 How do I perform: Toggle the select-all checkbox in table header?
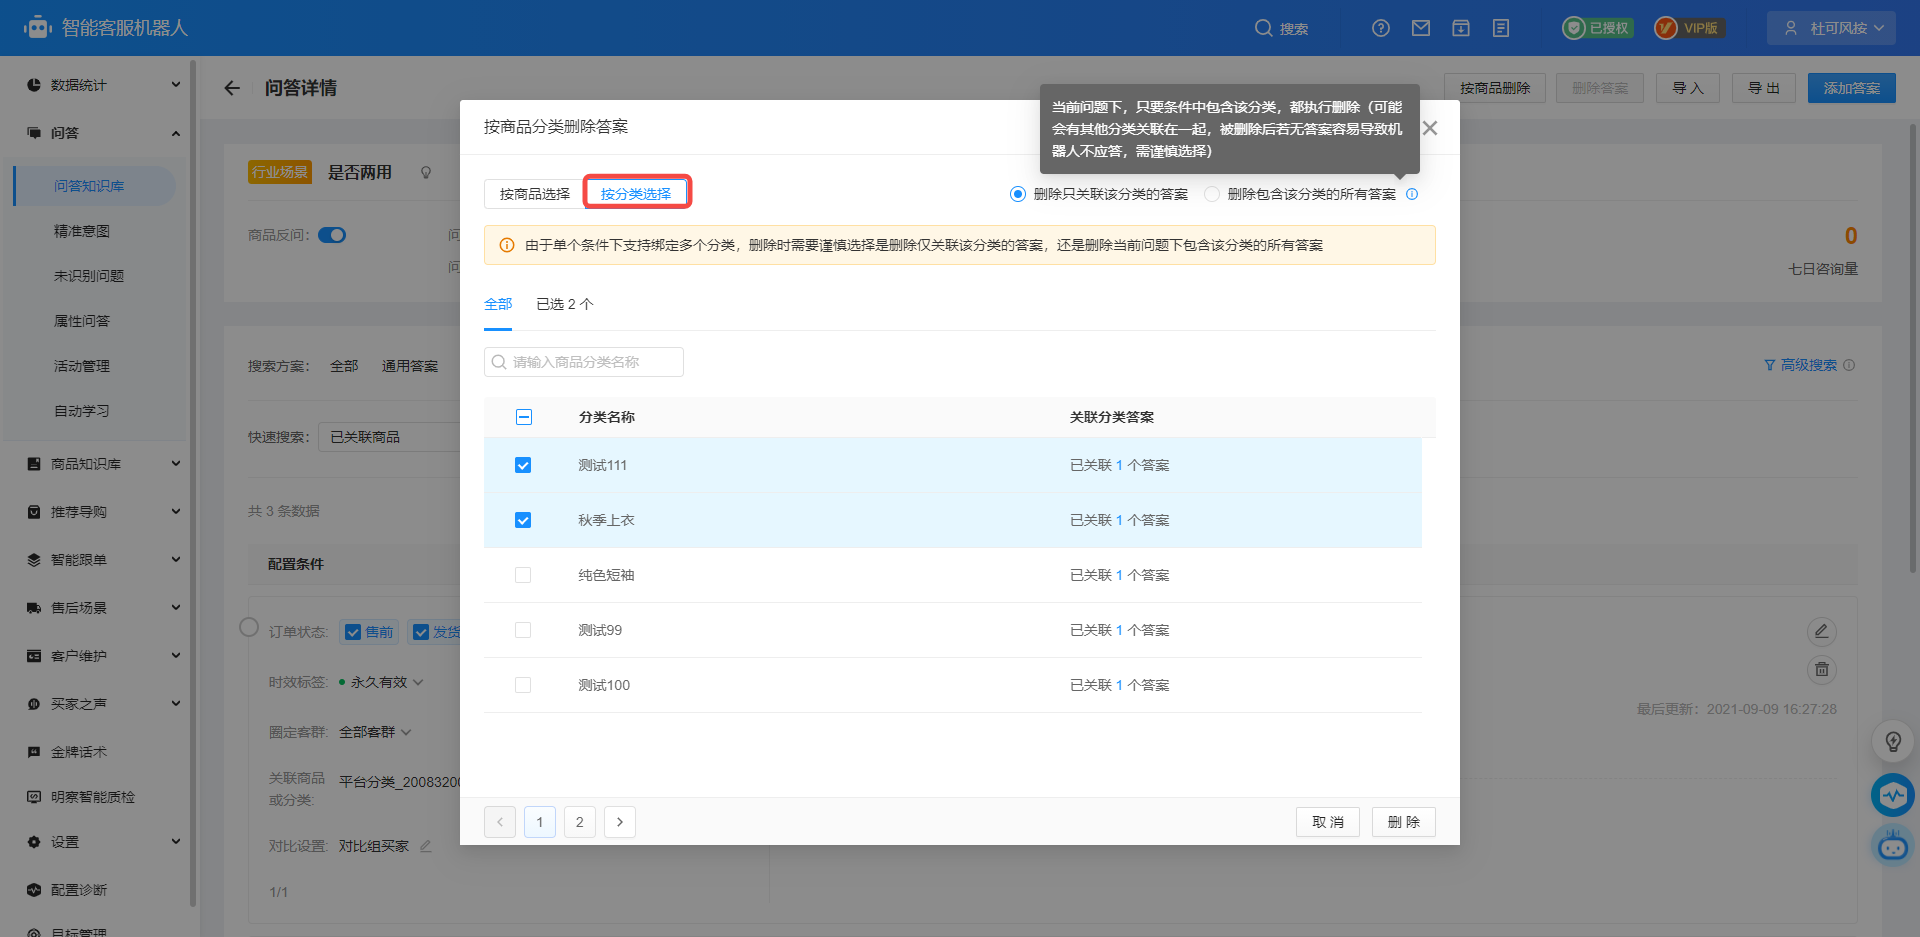coord(524,417)
